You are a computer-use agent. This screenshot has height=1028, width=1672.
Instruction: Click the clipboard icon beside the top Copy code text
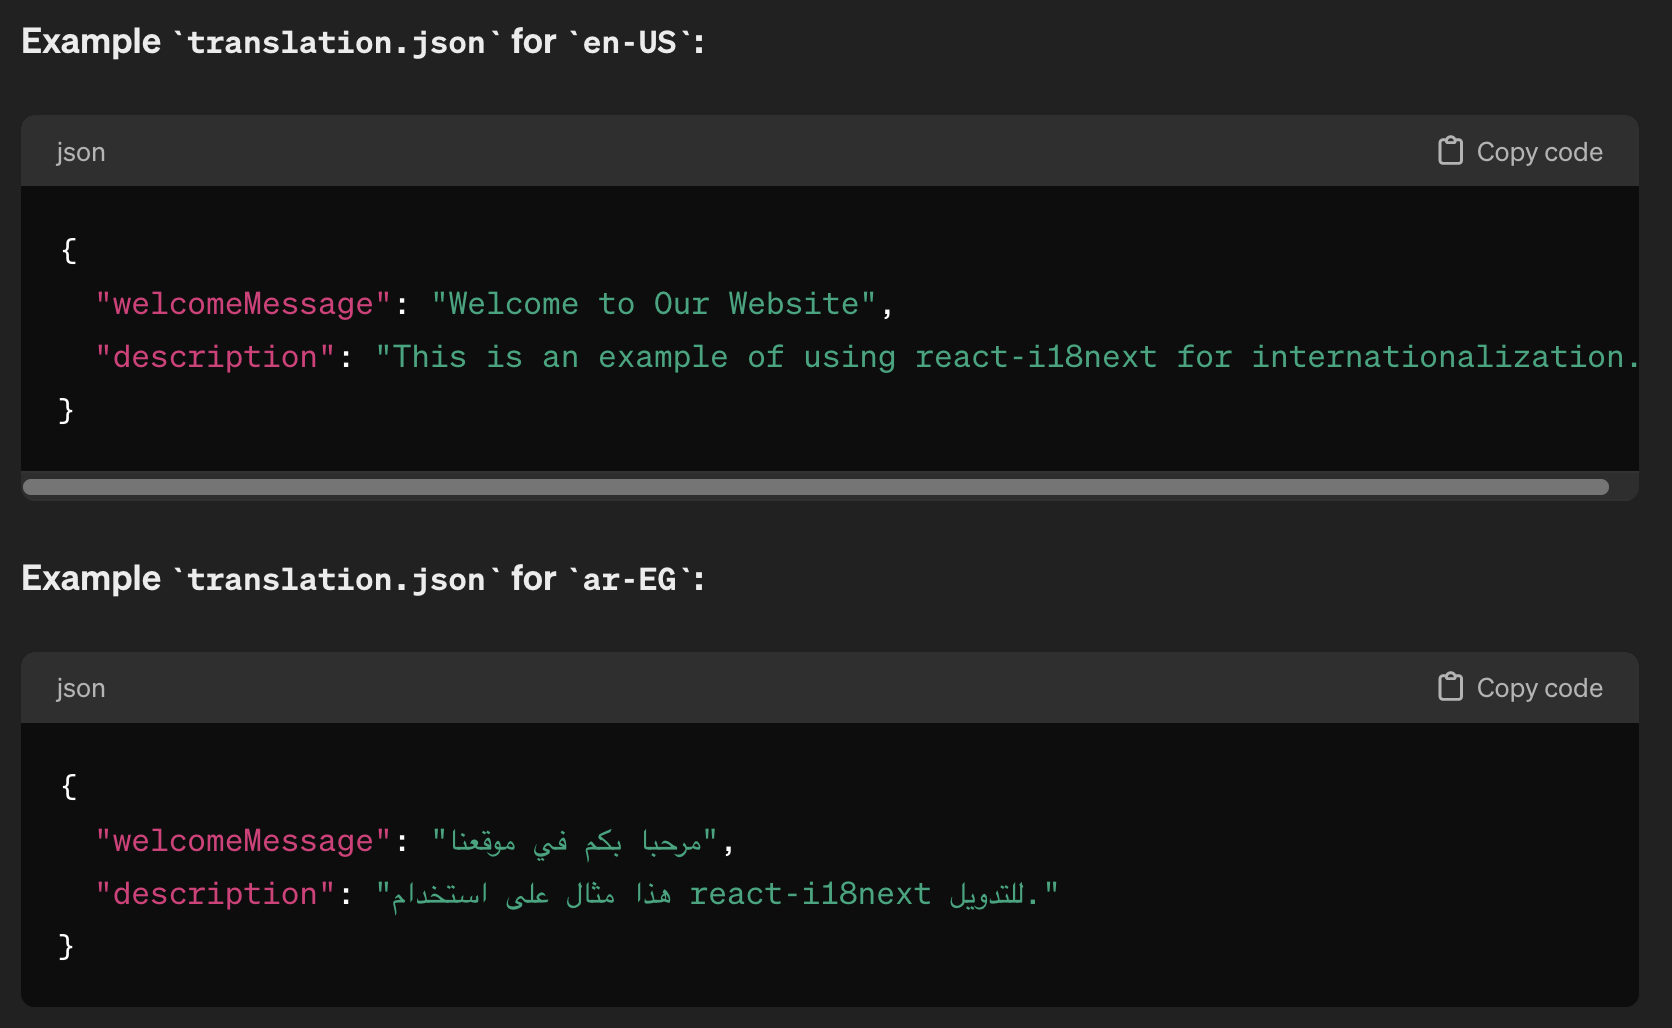pos(1449,151)
